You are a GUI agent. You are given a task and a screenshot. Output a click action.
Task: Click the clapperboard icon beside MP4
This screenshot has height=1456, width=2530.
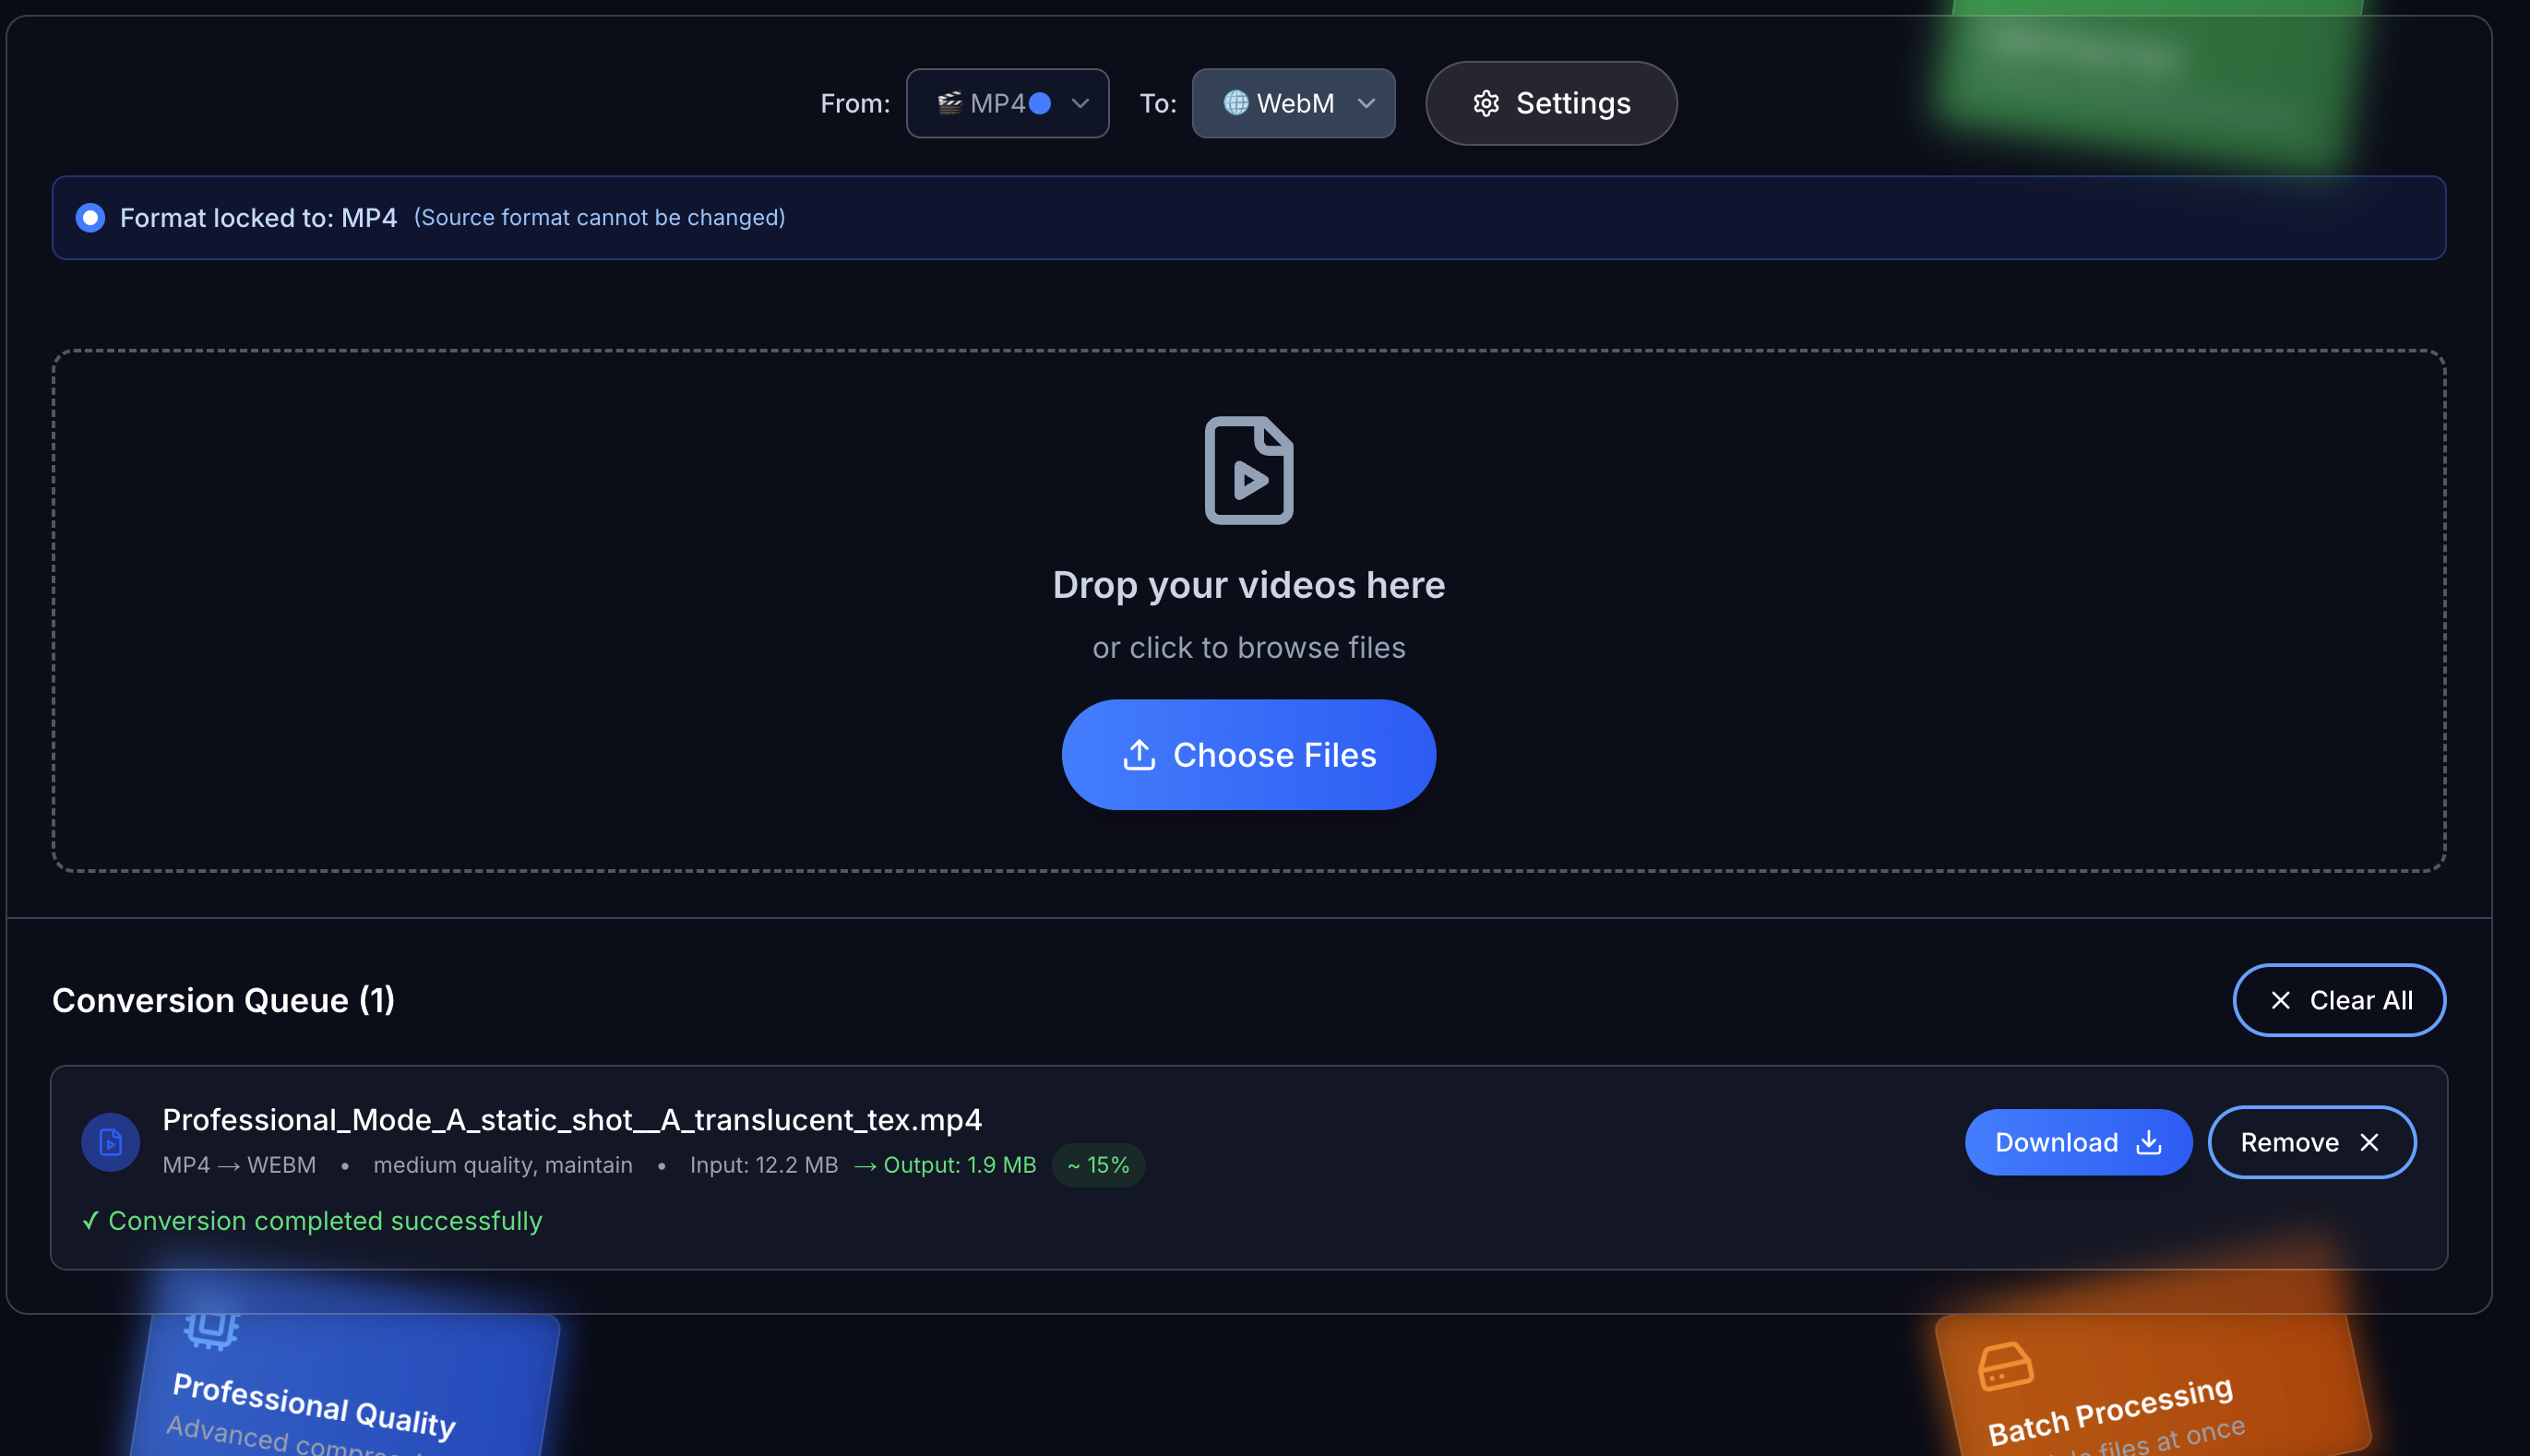coord(949,102)
